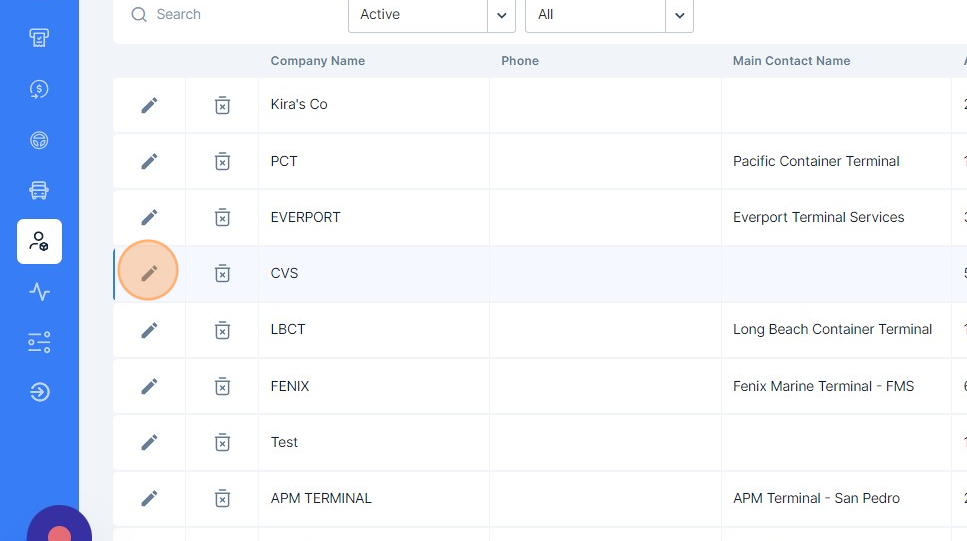Click the round recording widget button
This screenshot has width=967, height=541.
coord(59,524)
